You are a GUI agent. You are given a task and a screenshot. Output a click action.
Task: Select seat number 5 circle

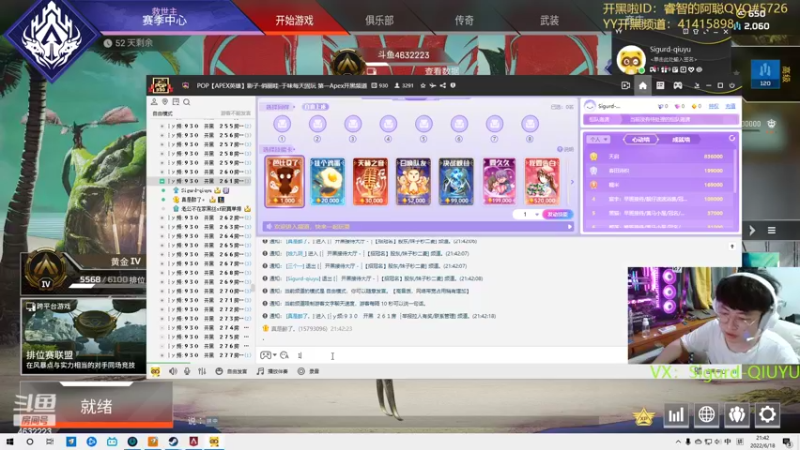click(423, 123)
